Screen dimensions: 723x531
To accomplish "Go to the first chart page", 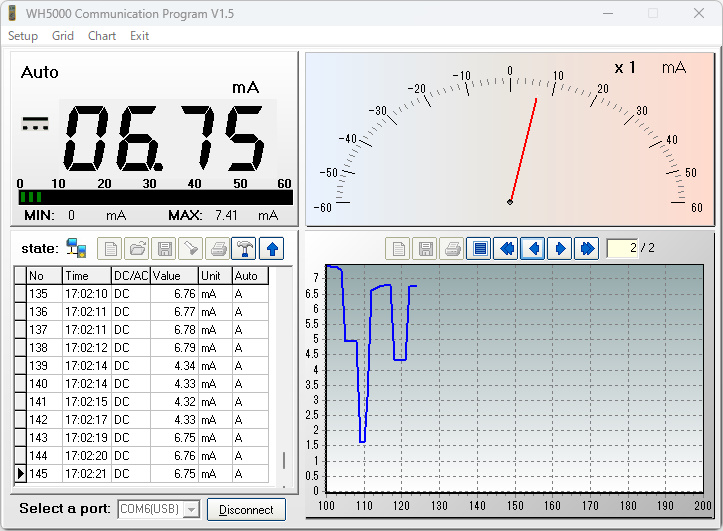I will click(507, 248).
